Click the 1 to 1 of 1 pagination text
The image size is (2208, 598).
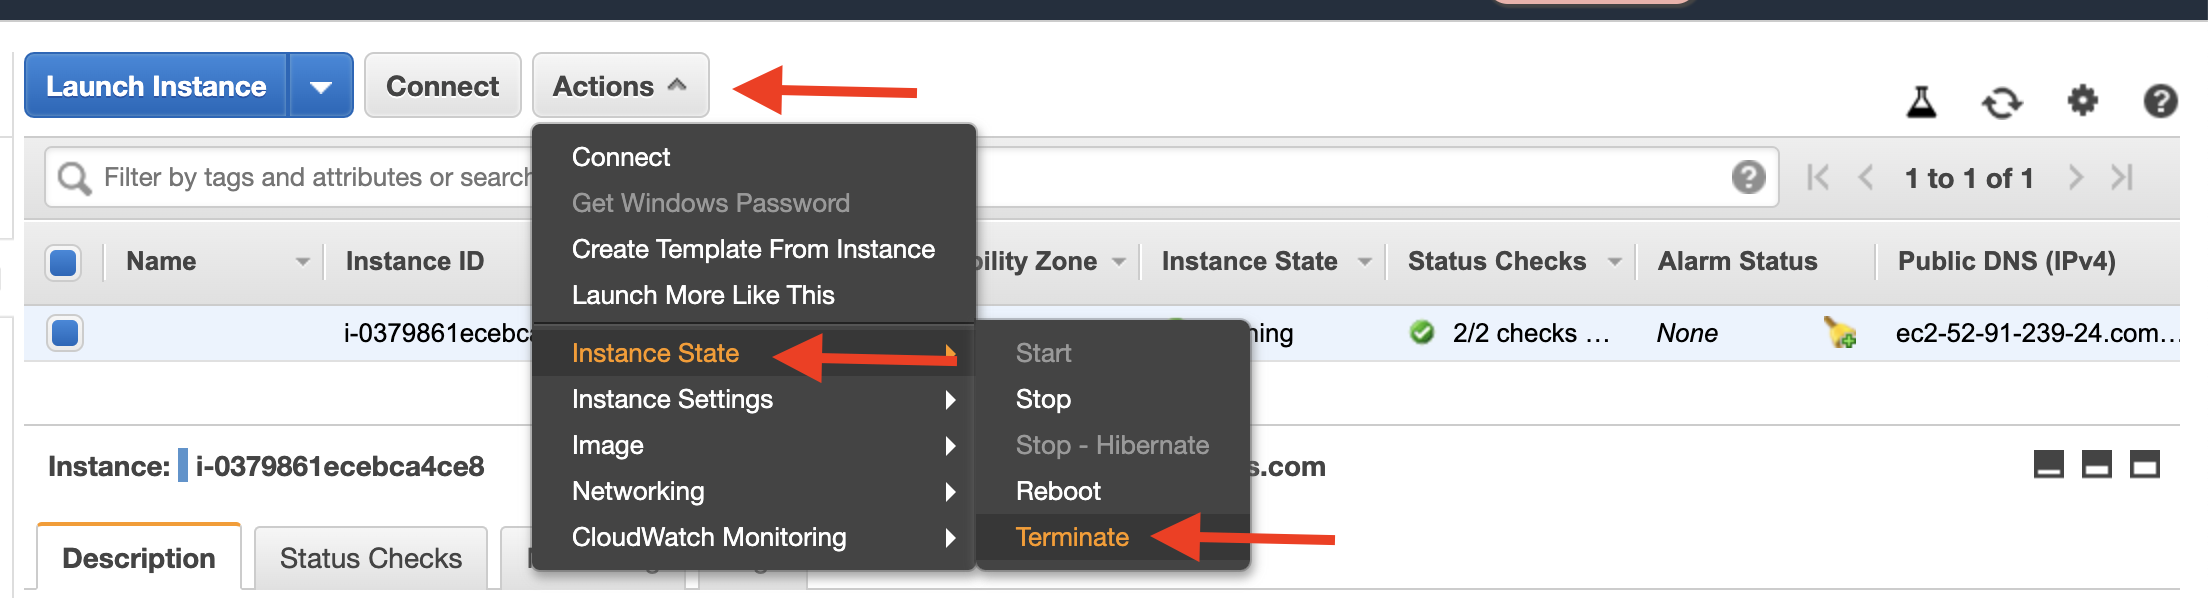(x=1969, y=178)
